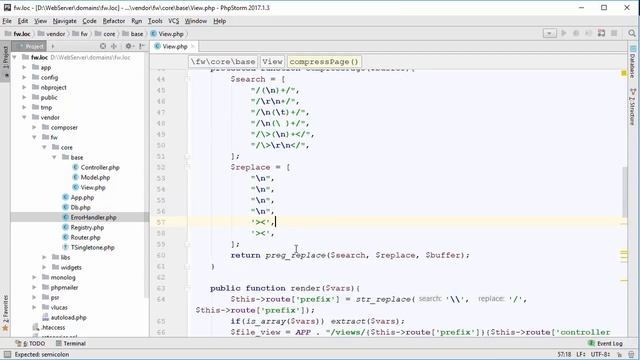640x360 pixels.
Task: Open the Edit menu
Action: (23, 21)
